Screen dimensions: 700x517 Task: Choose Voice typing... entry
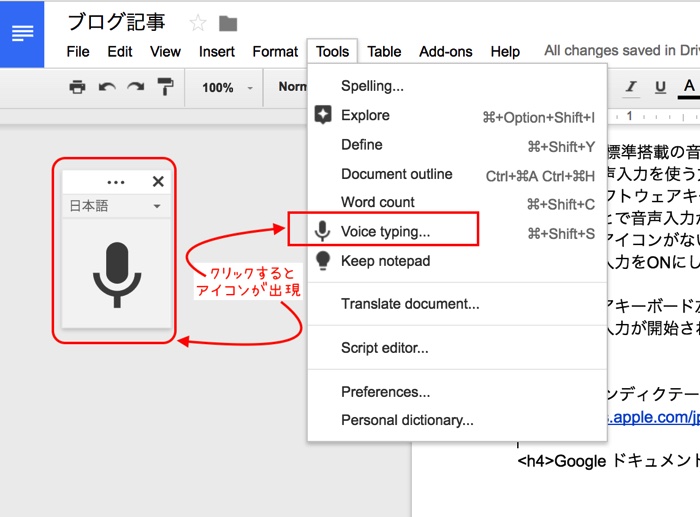[457, 231]
